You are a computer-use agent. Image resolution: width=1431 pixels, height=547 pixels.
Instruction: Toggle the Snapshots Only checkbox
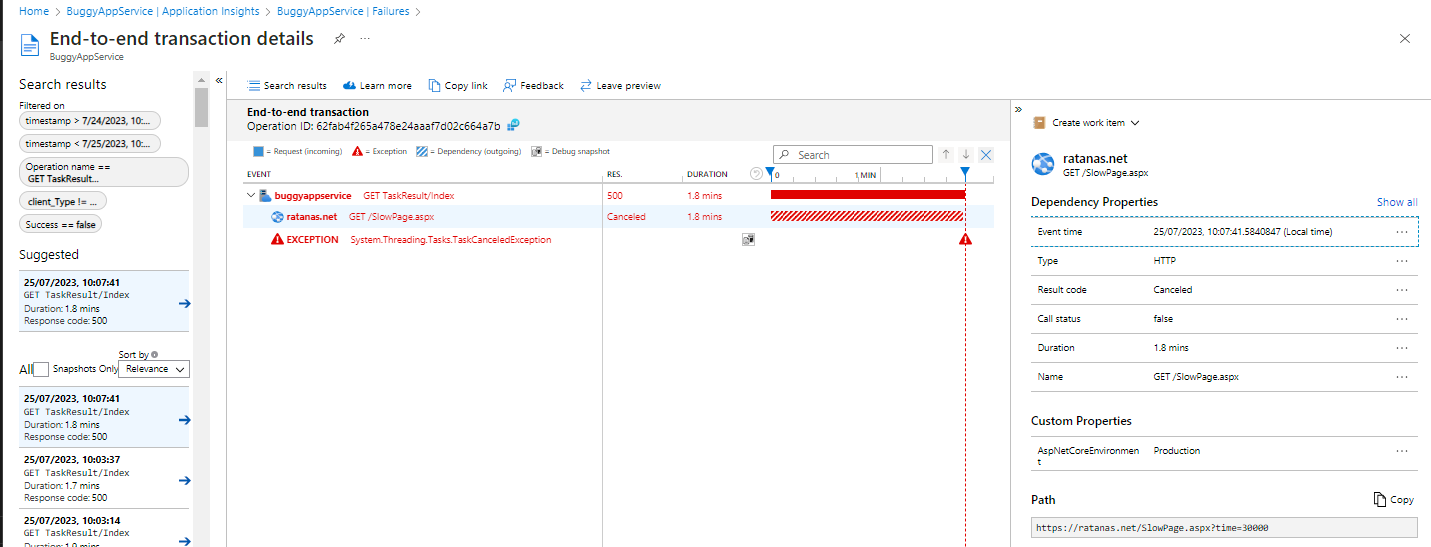41,369
